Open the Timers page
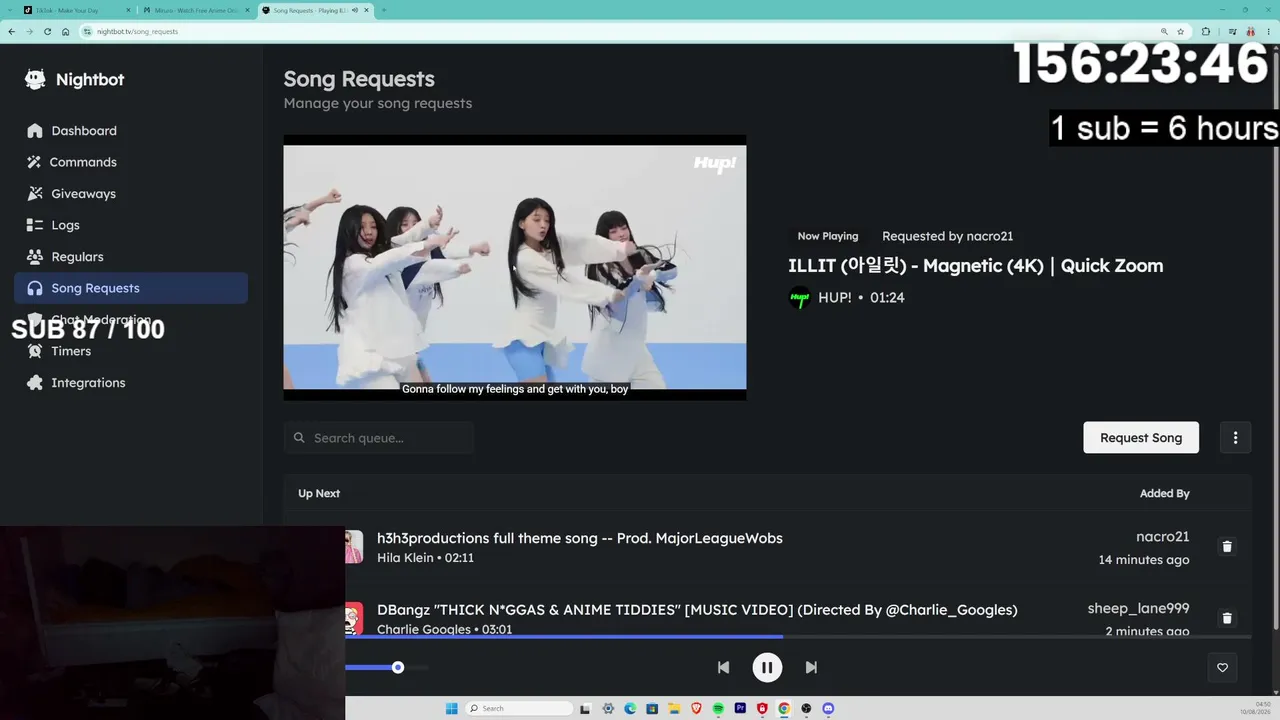1280x720 pixels. (131, 351)
